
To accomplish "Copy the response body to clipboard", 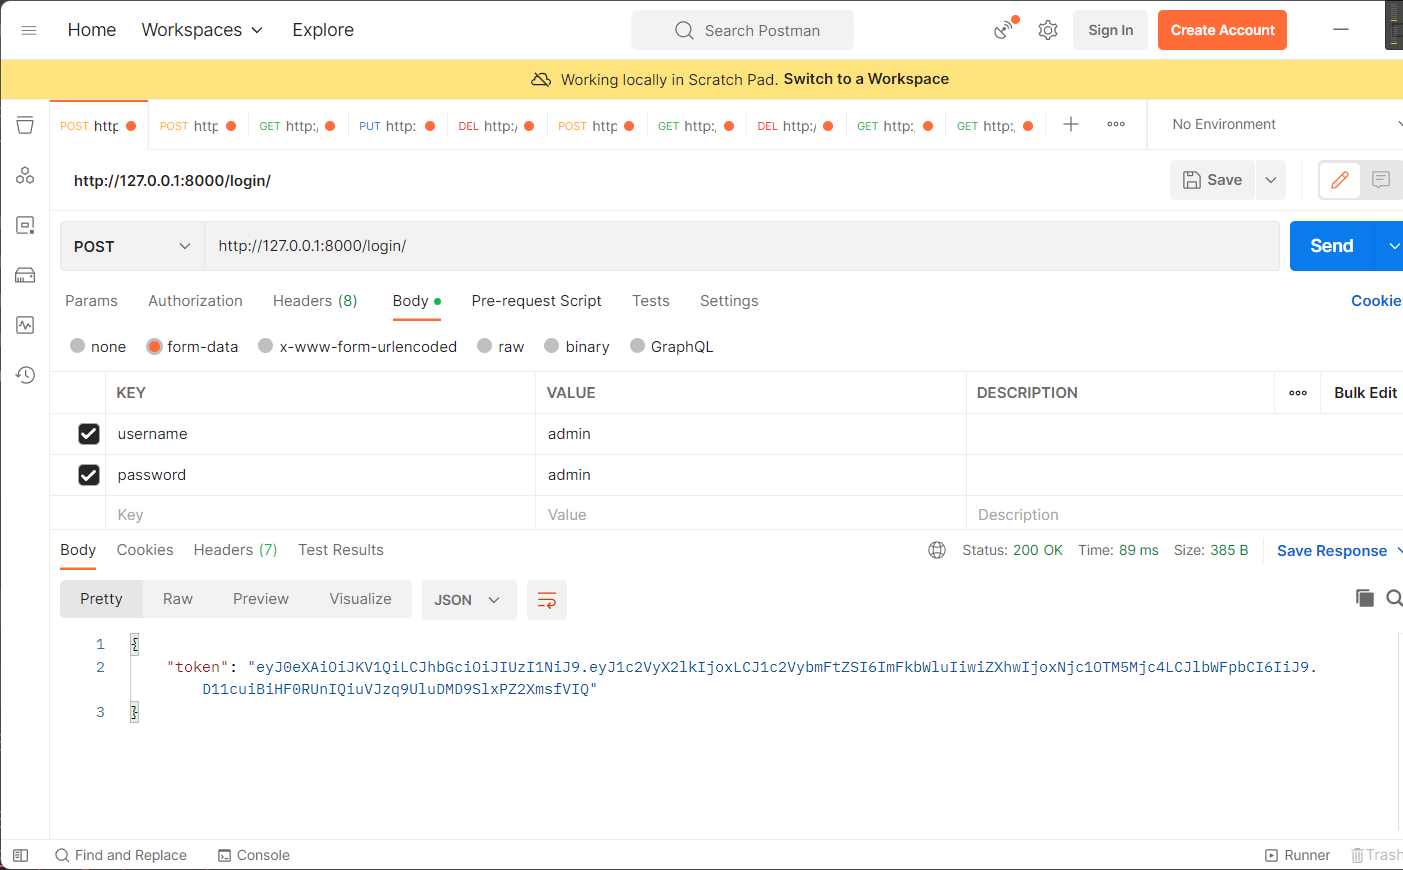I will click(1364, 598).
